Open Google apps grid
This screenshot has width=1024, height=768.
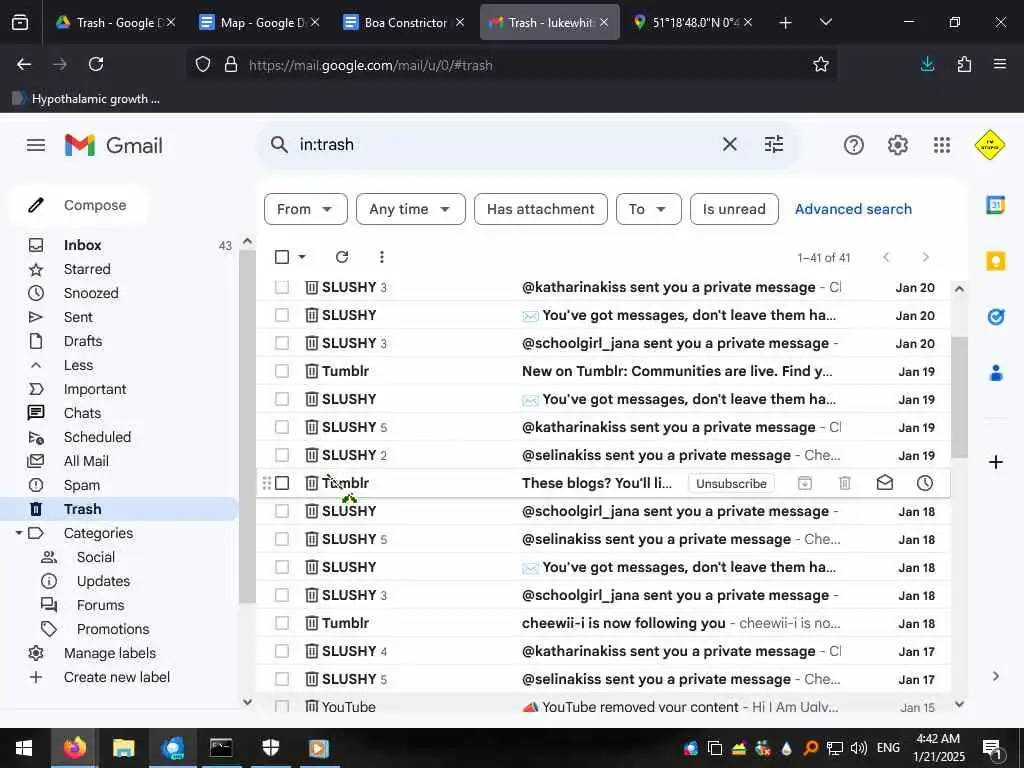pos(942,145)
